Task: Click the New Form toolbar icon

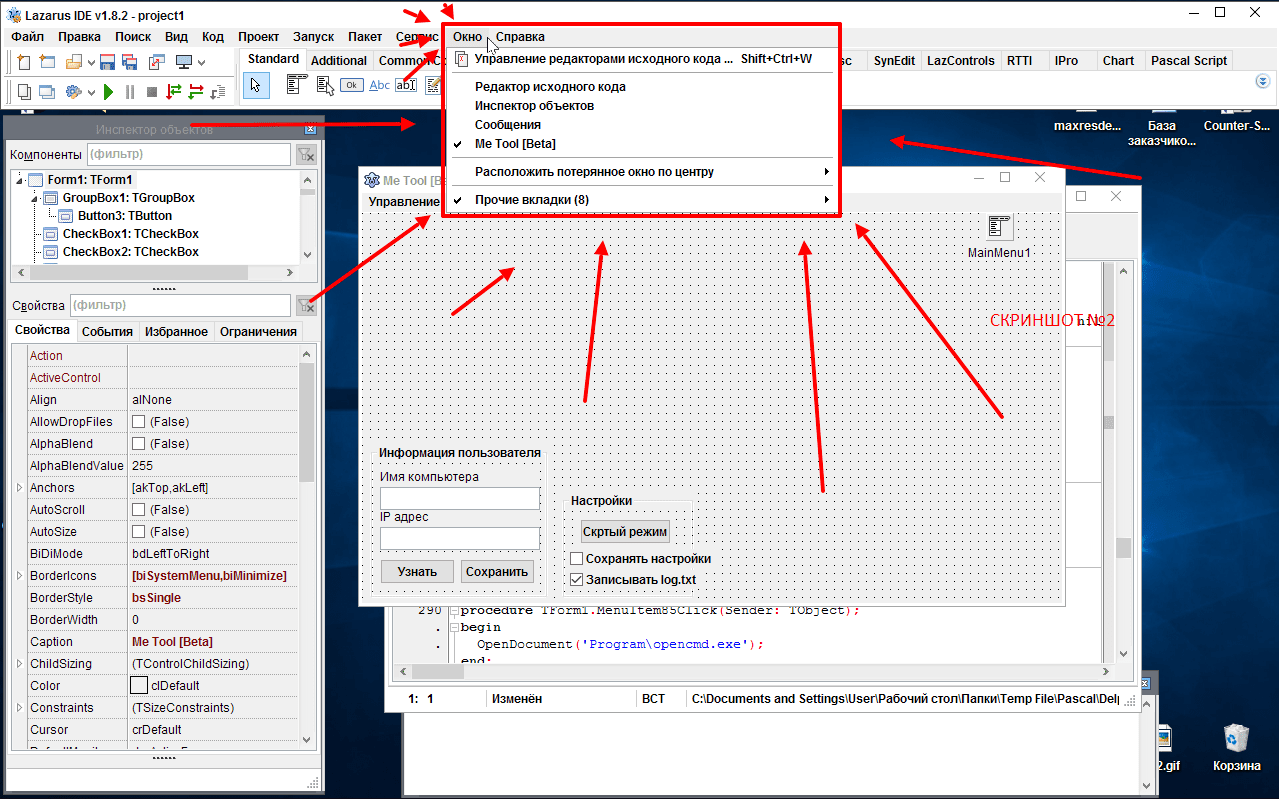Action: pos(47,62)
